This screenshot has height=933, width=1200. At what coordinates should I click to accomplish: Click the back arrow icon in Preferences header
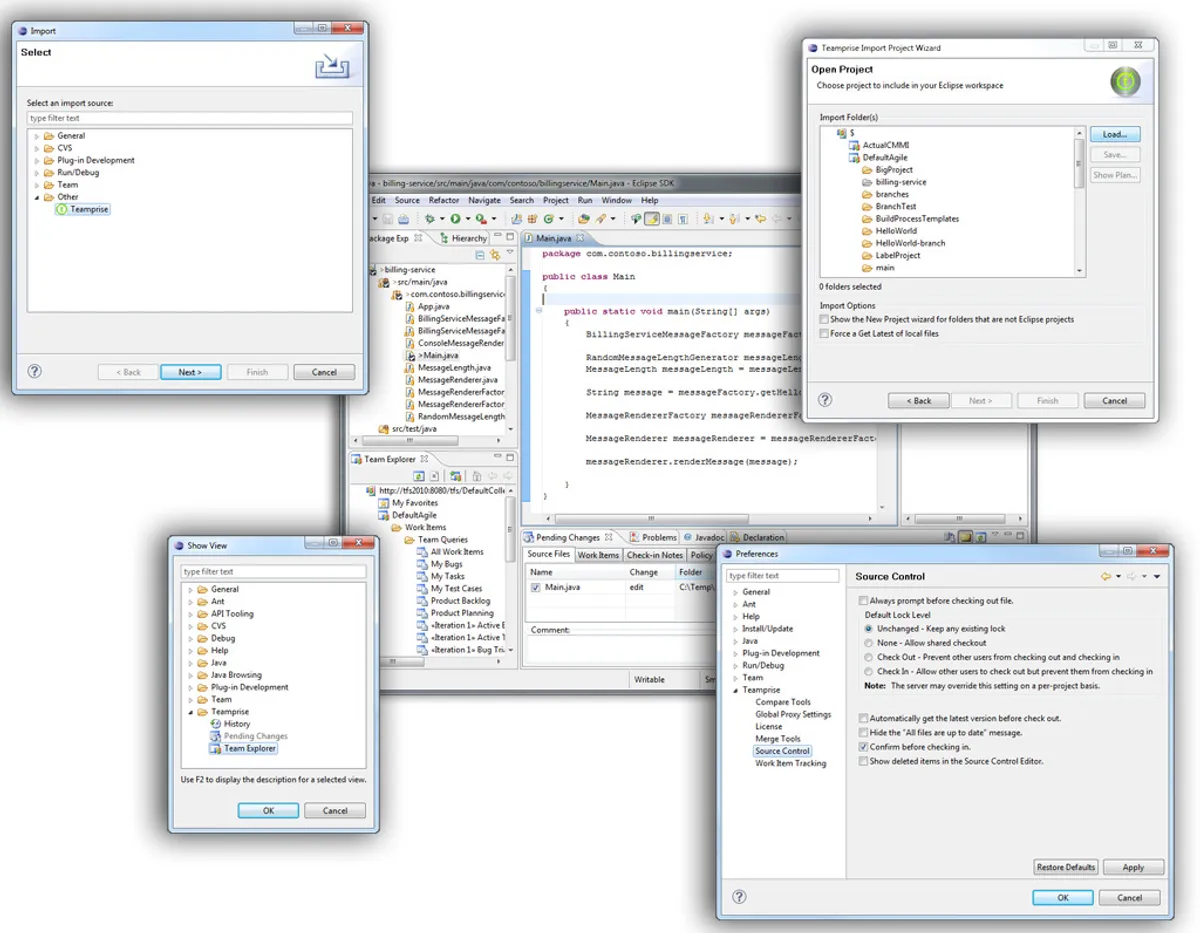click(x=1106, y=576)
